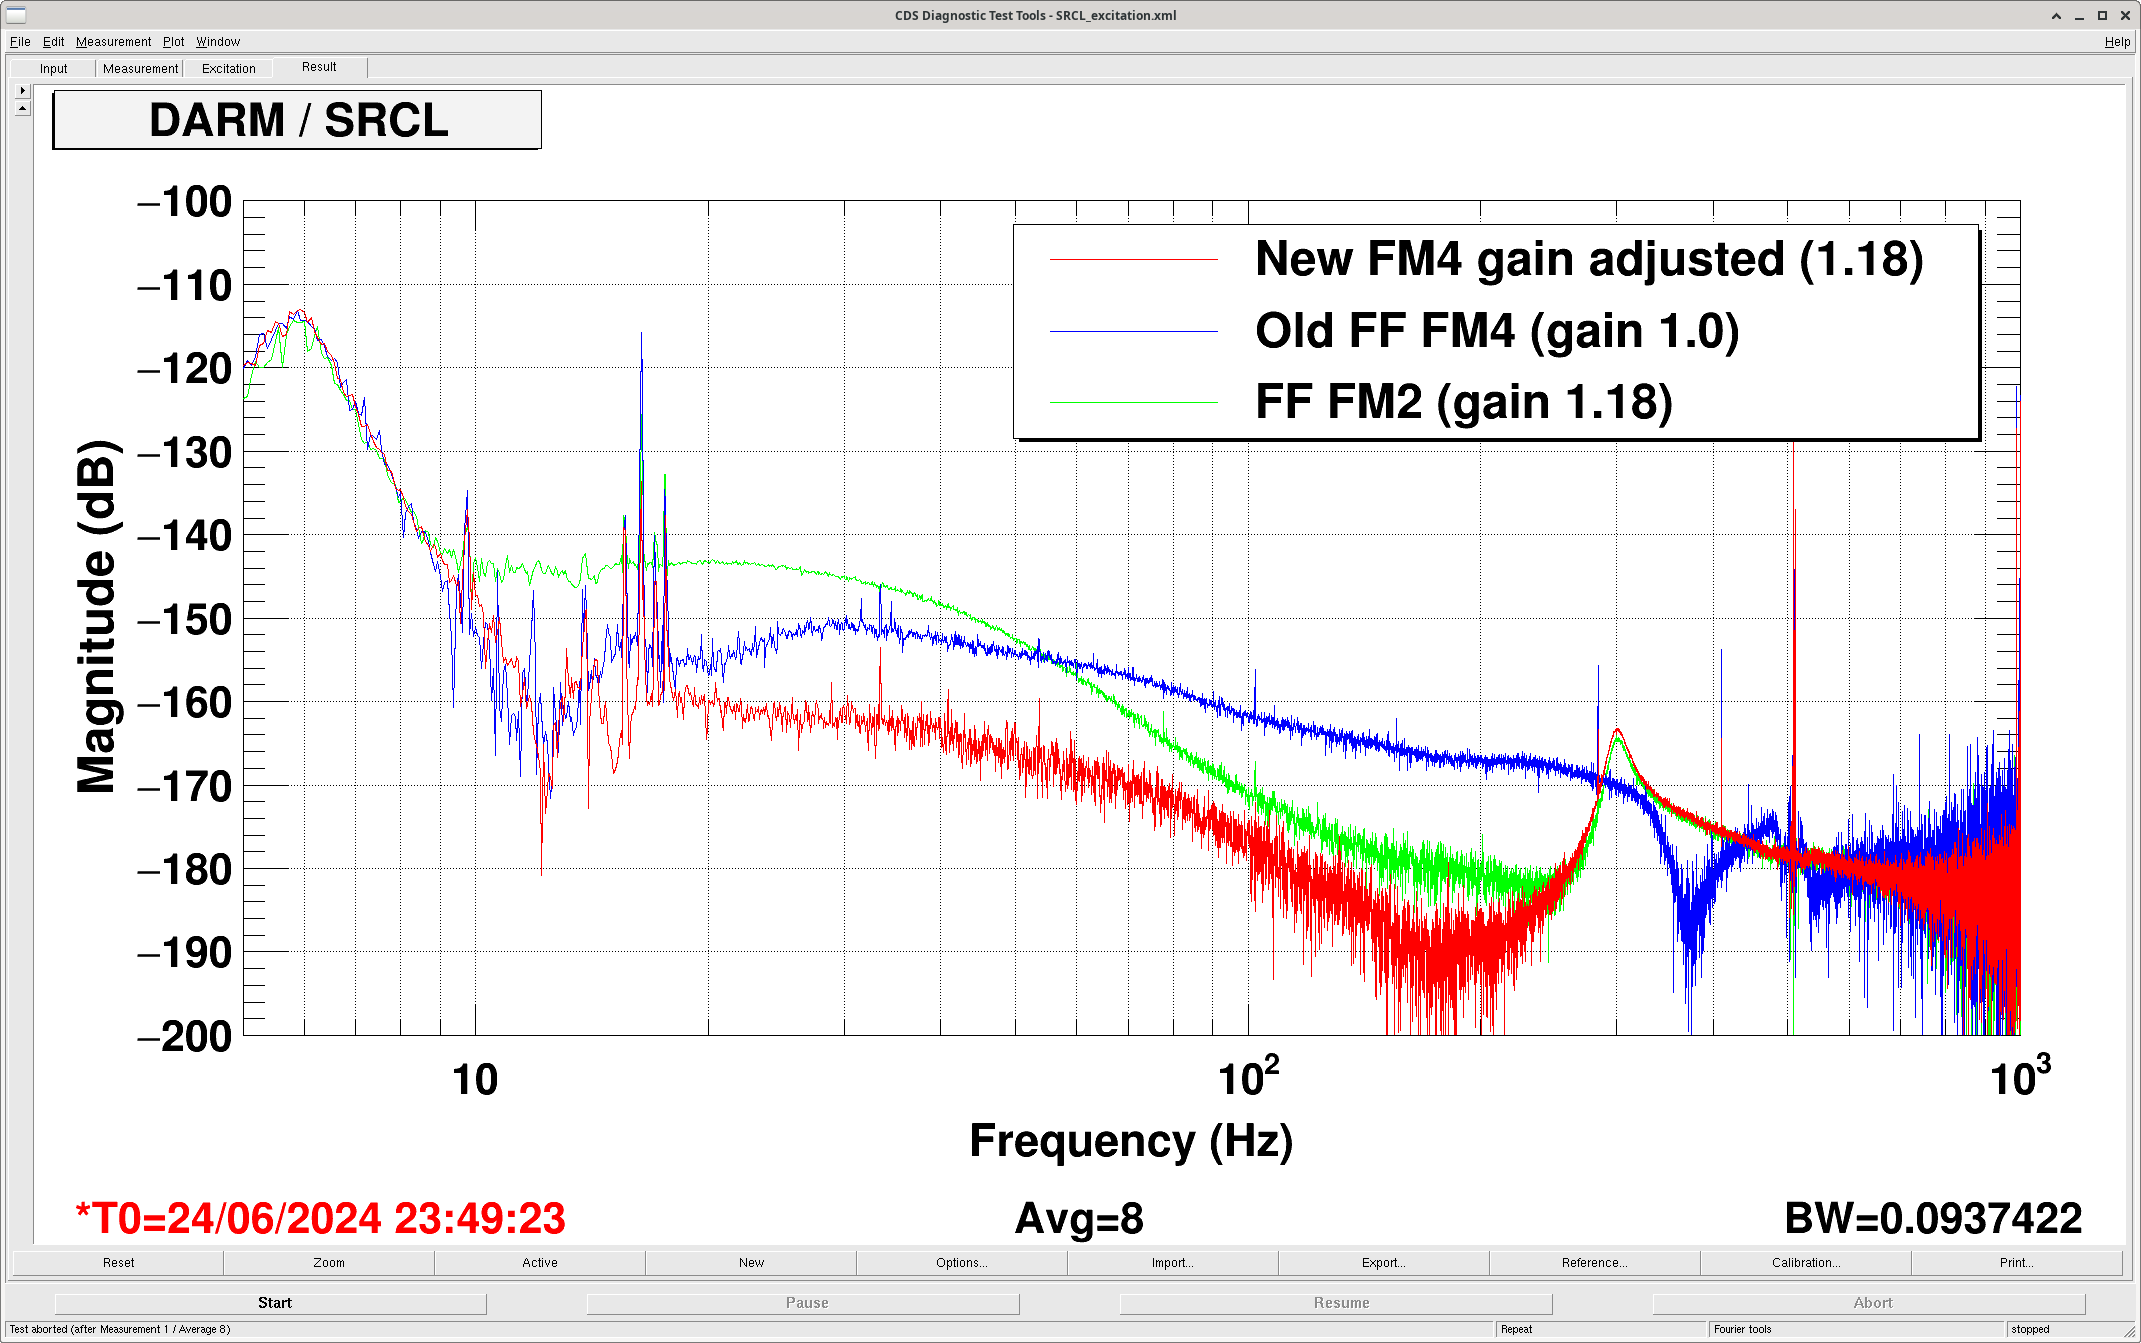The image size is (2141, 1343).
Task: Click the New plot button
Action: tap(751, 1262)
